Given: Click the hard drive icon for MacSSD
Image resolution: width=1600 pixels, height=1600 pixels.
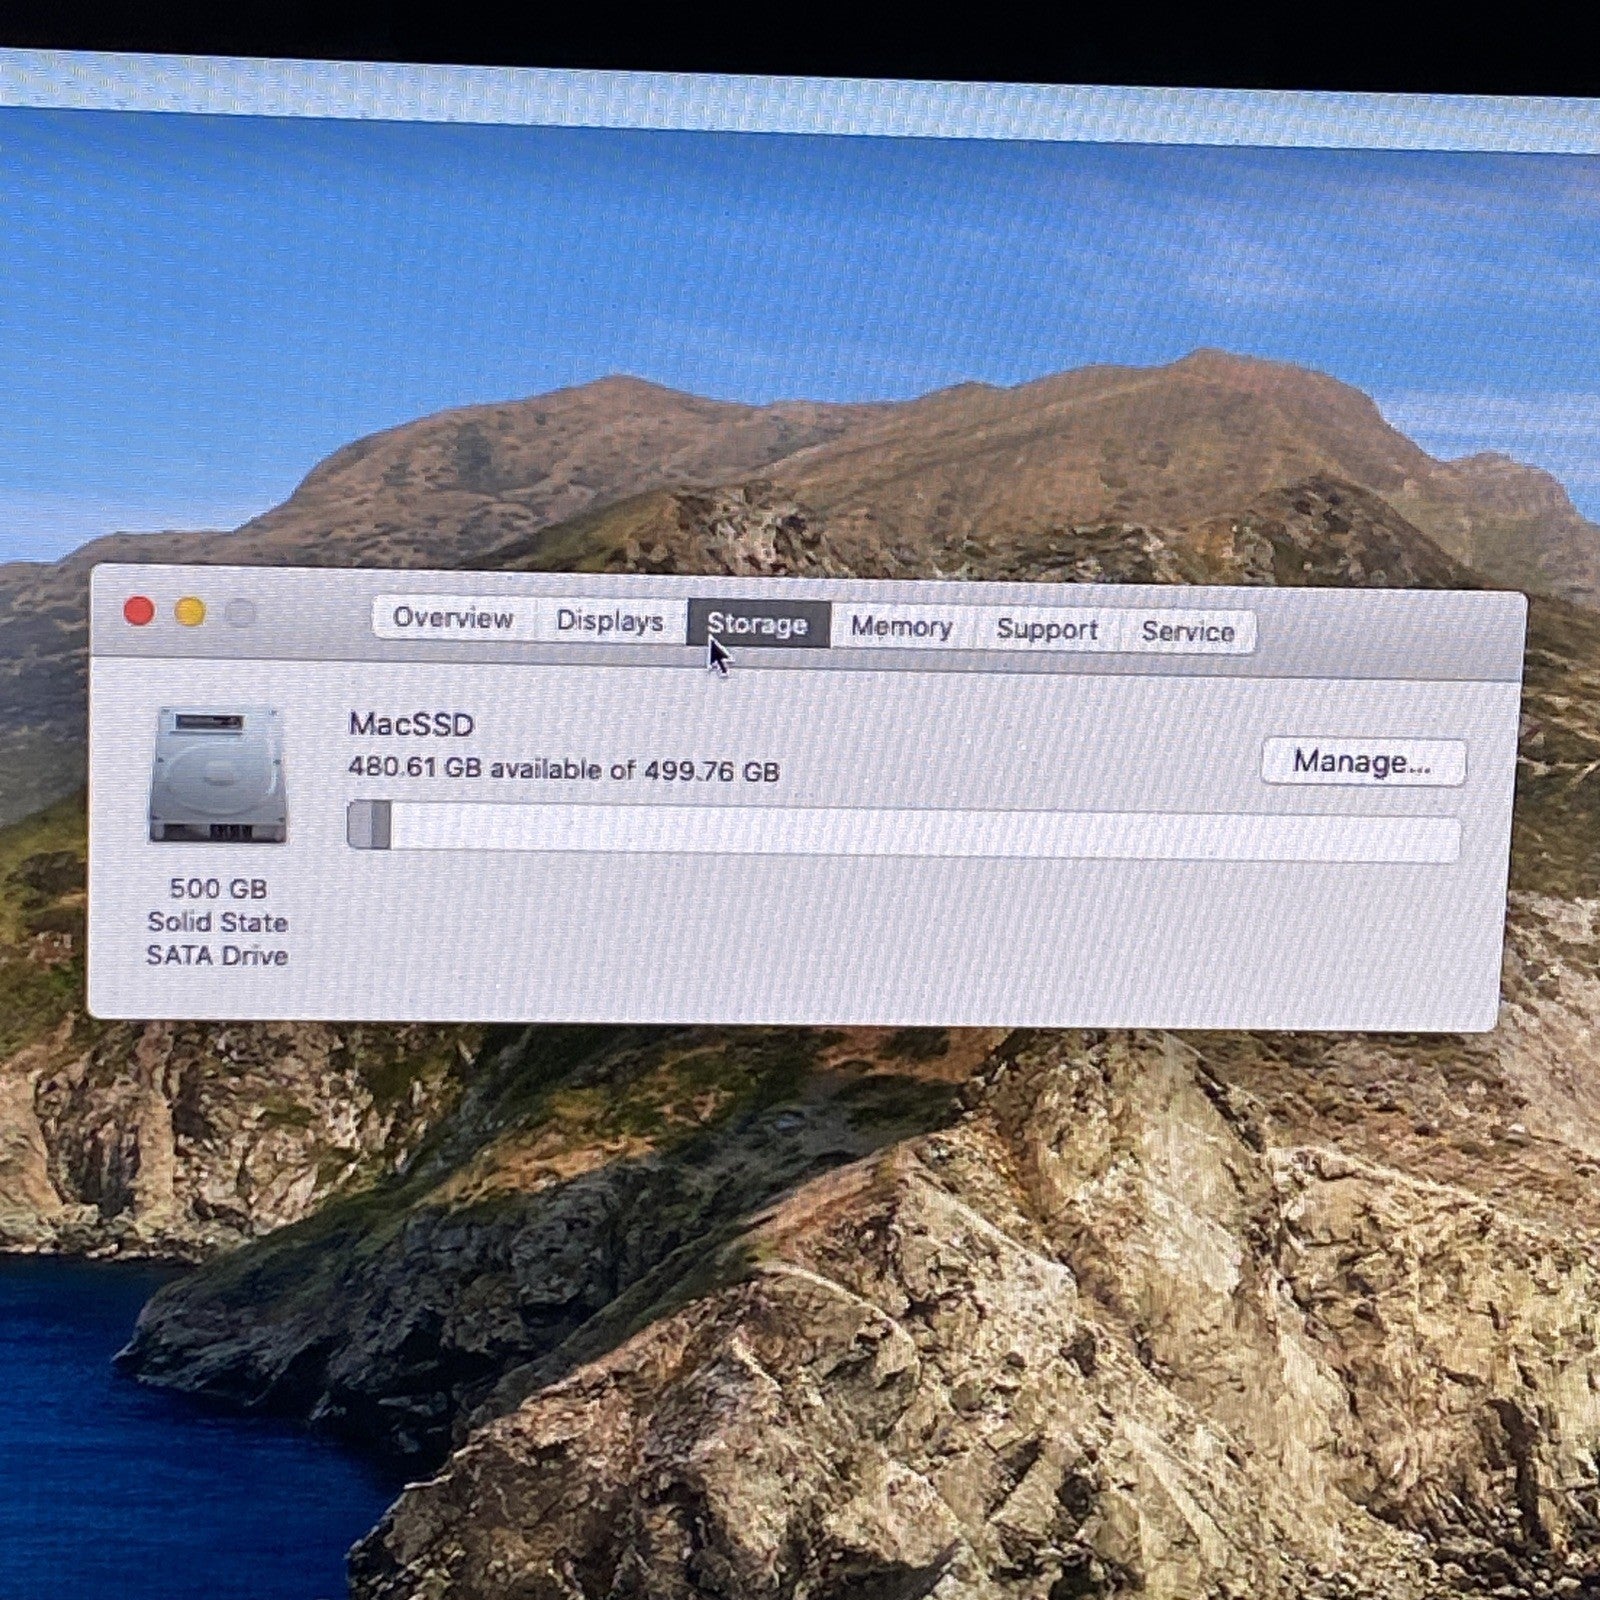Looking at the screenshot, I should [218, 775].
